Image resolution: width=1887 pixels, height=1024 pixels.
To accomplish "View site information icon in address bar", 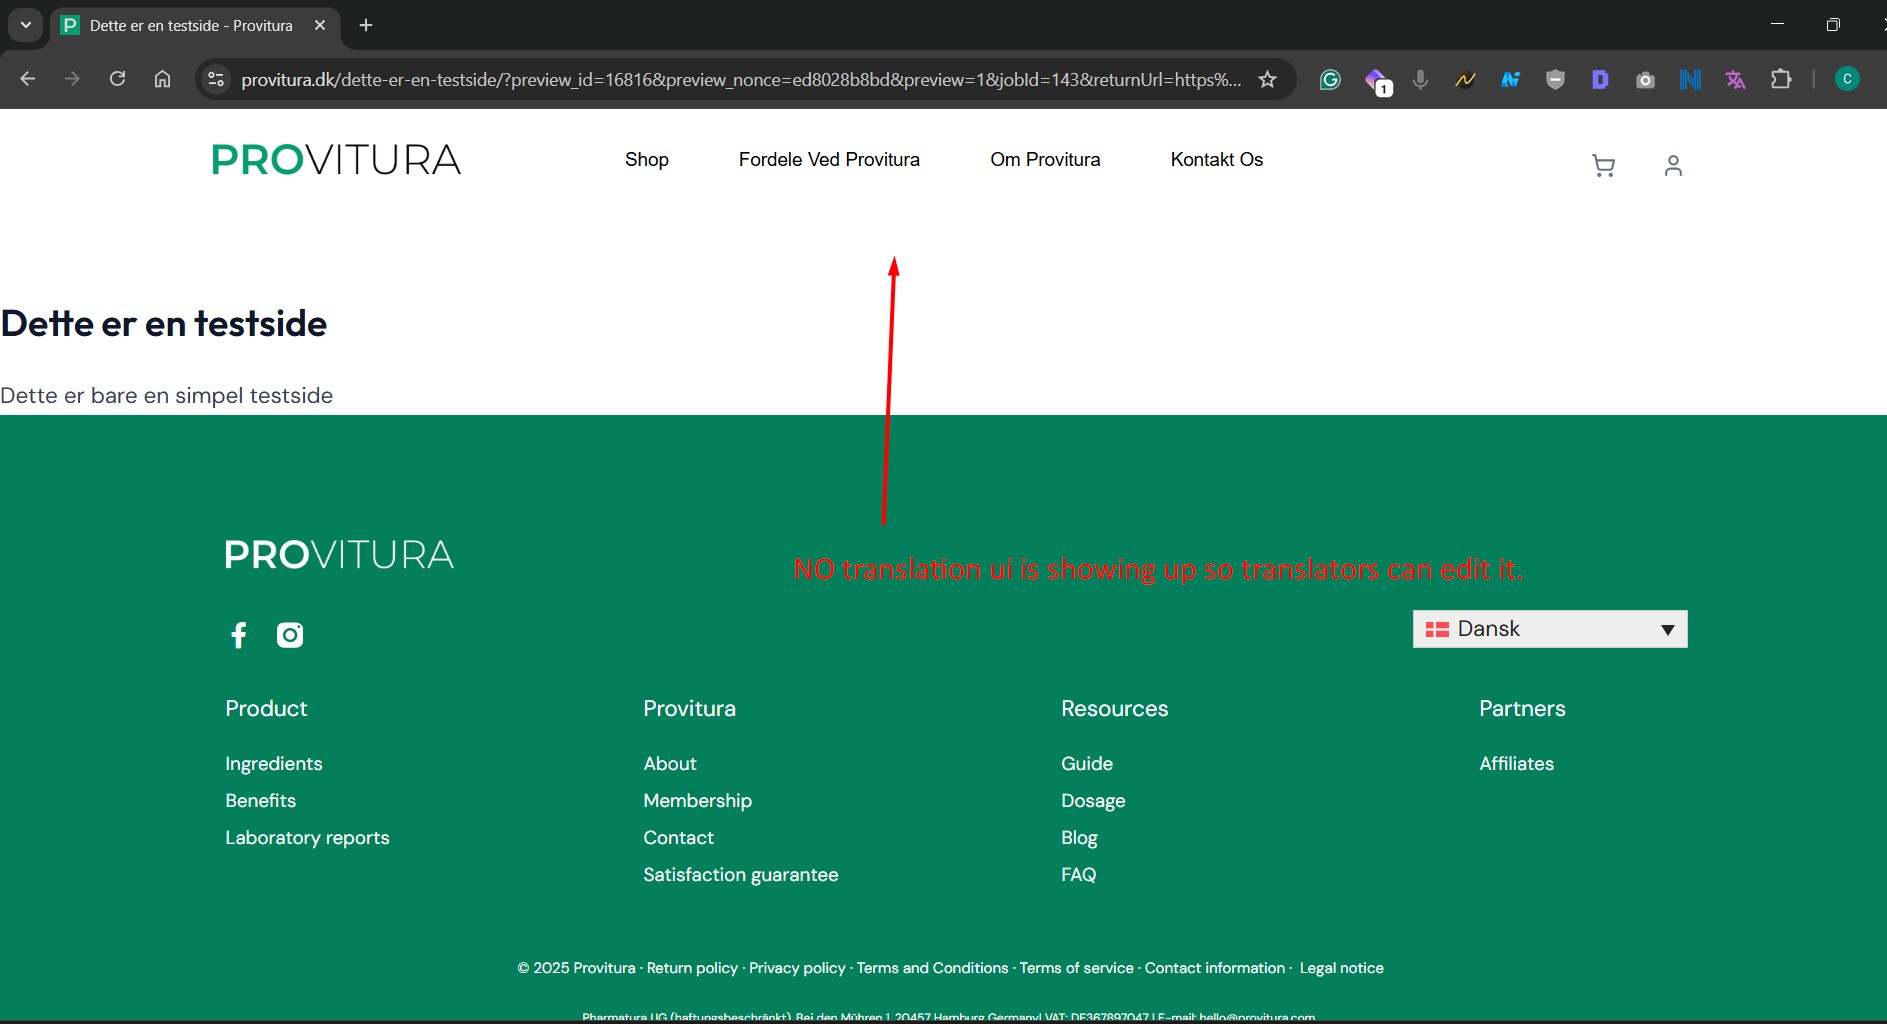I will [216, 79].
